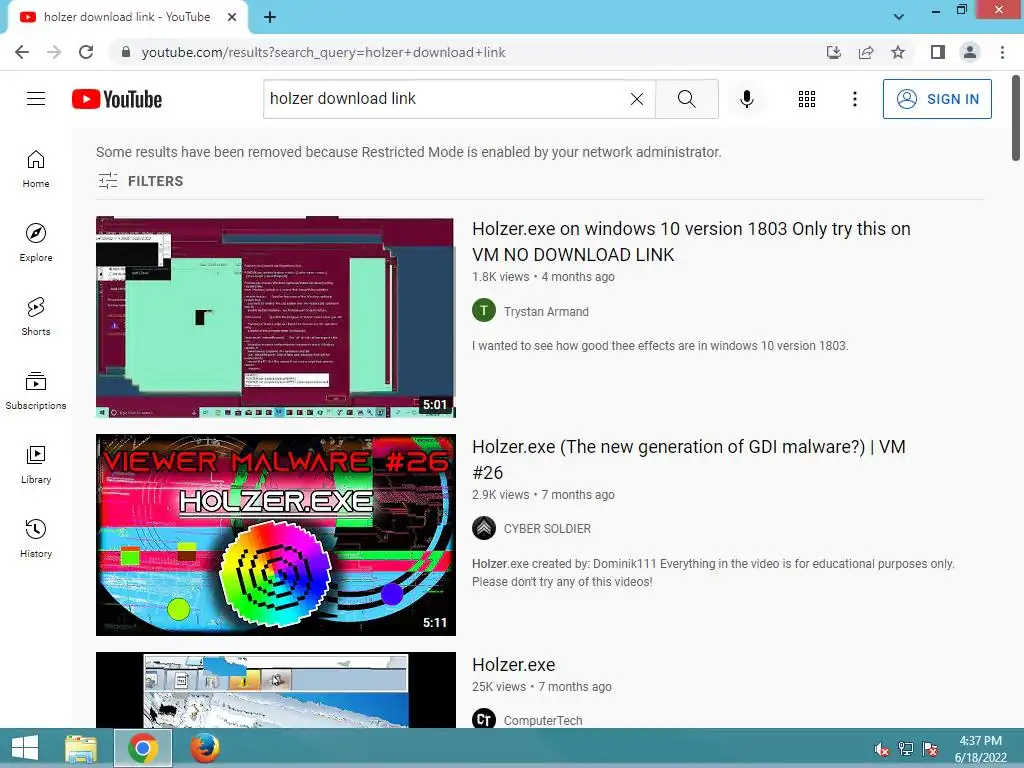Open the Holzer.exe 25K views video title
1024x768 pixels.
[x=513, y=665]
